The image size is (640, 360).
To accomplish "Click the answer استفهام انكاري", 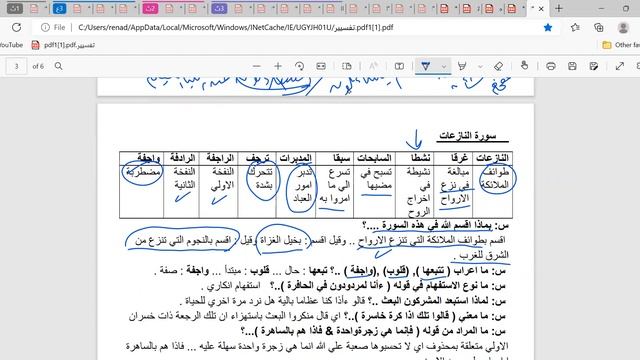I will [234, 286].
